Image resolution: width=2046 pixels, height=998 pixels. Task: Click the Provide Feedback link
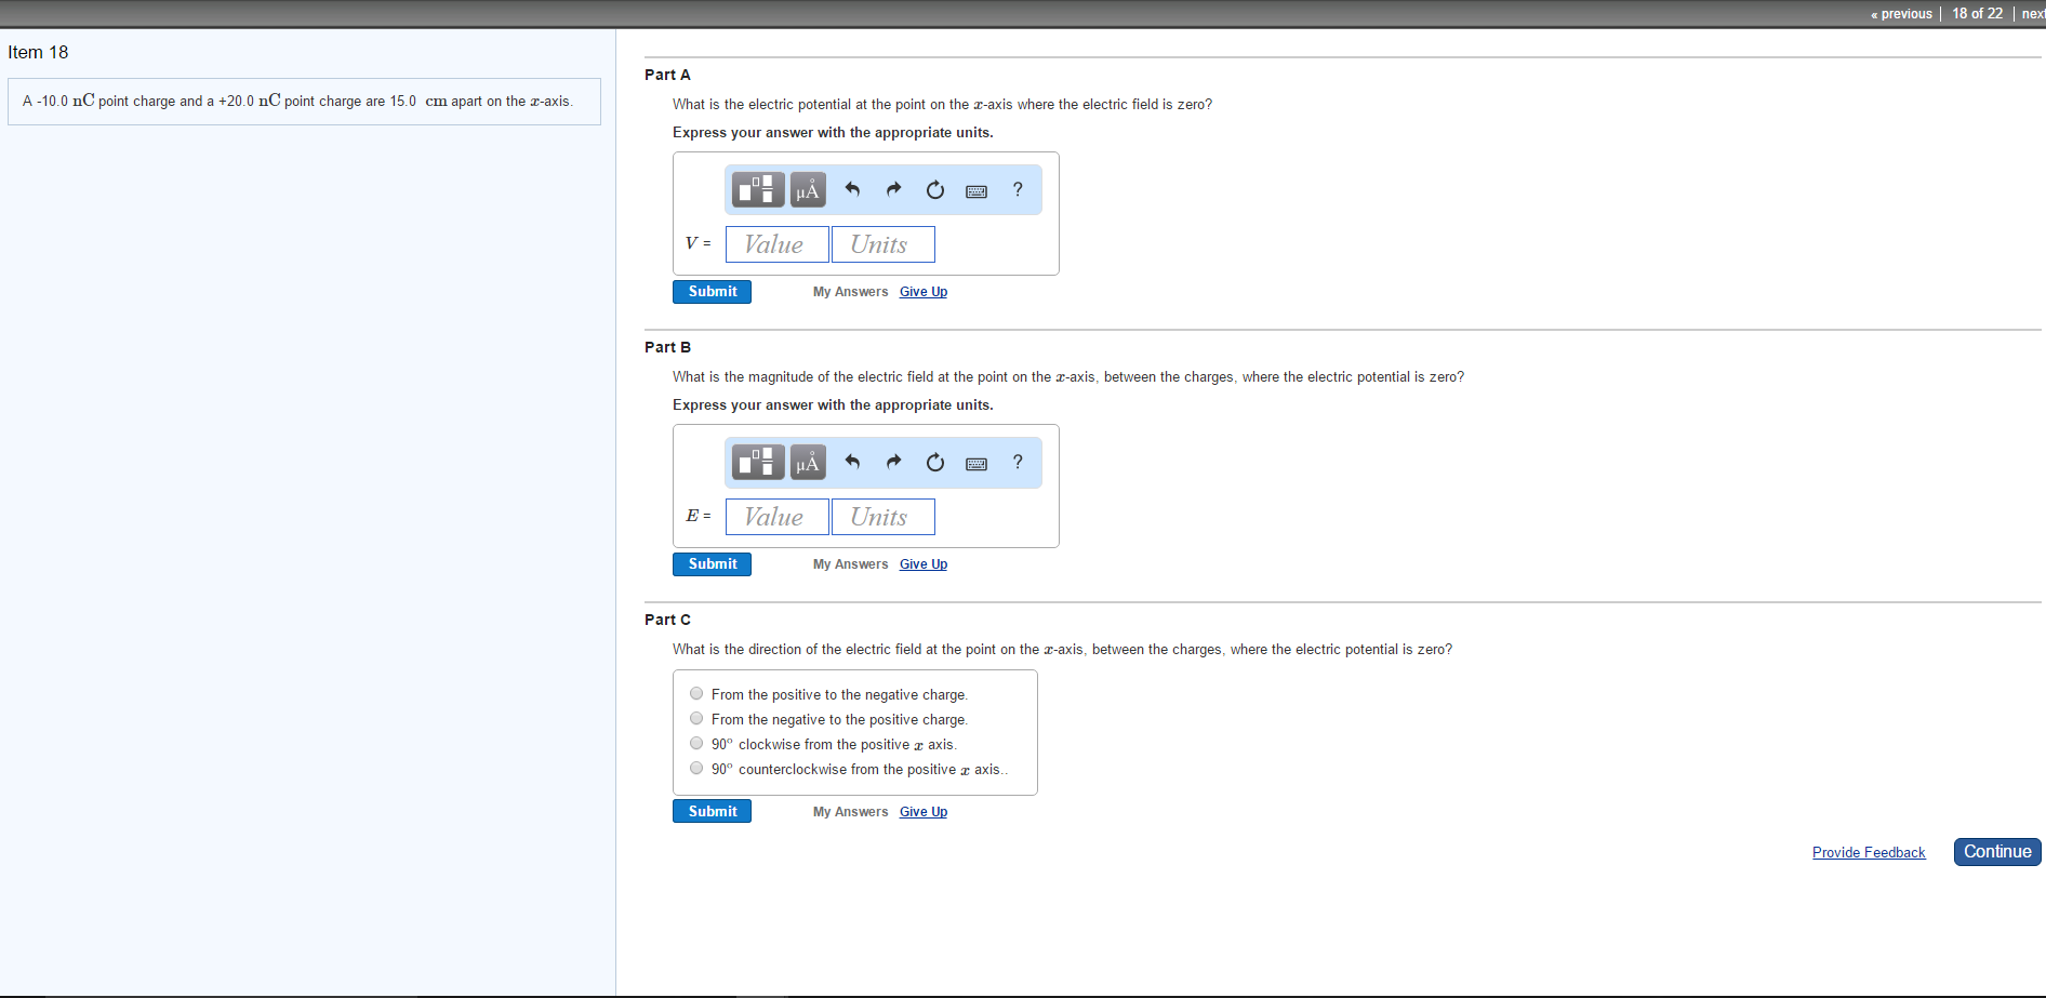tap(1868, 852)
